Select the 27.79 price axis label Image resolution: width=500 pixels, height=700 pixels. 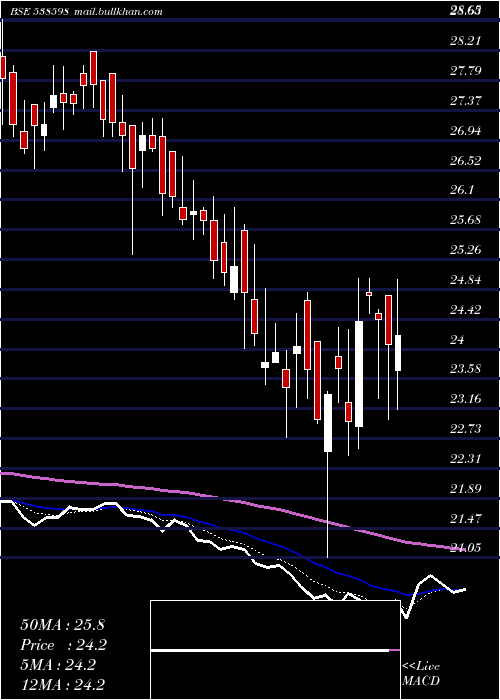(x=465, y=71)
